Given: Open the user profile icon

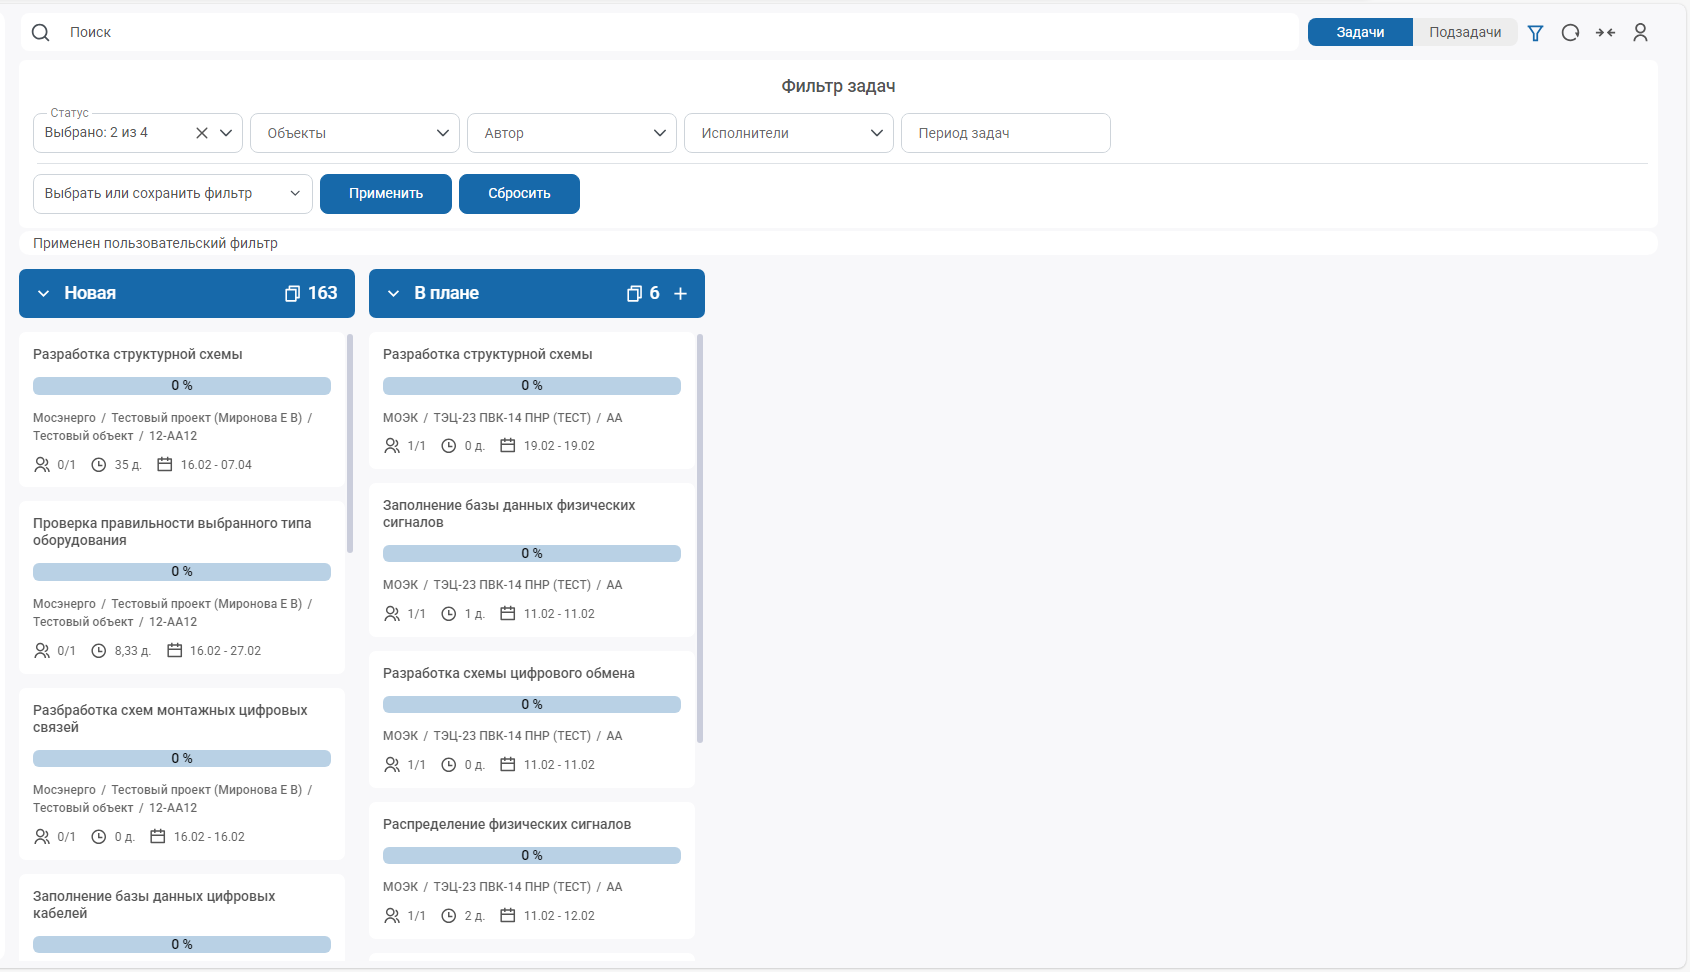Looking at the screenshot, I should click(1640, 33).
